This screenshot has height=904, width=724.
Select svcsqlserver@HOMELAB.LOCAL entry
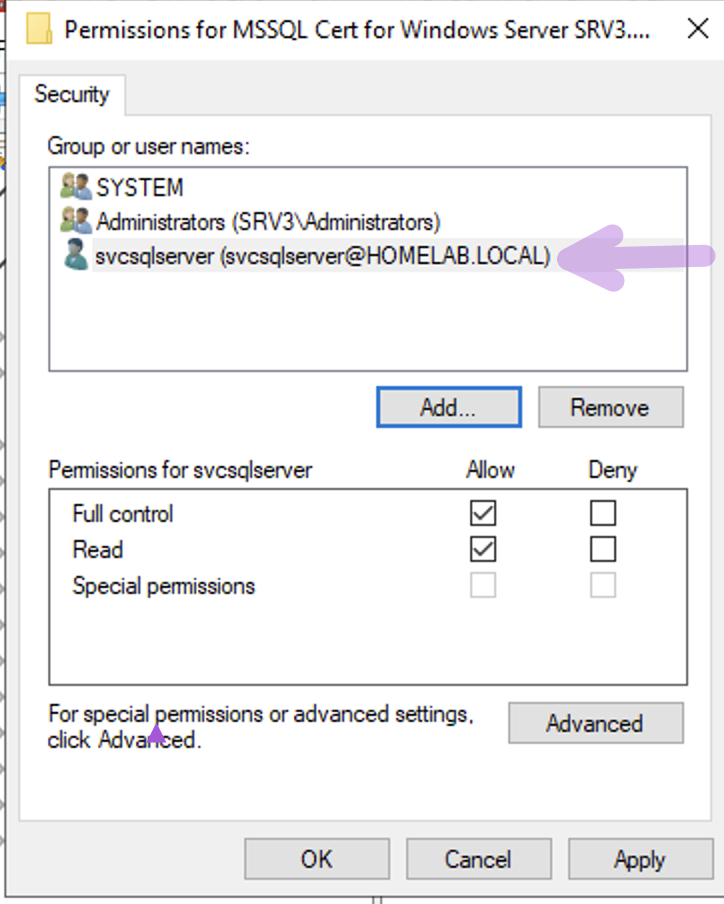click(x=323, y=256)
